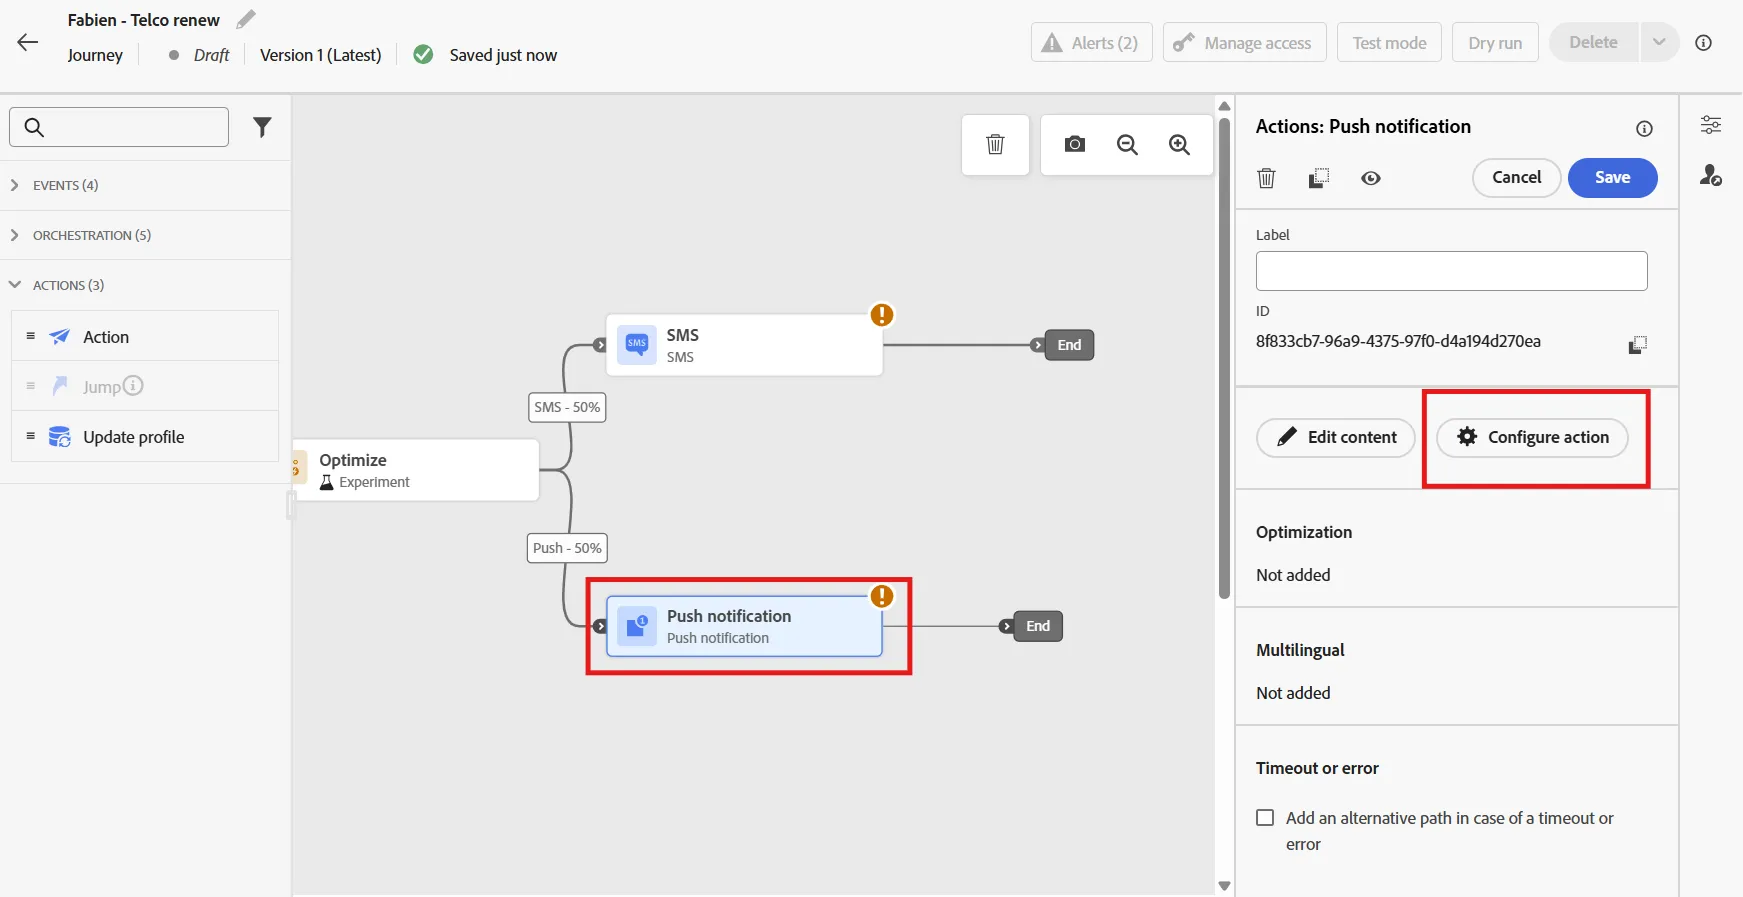
Task: Click the canvas vertical scrollbar
Action: coord(1224,358)
